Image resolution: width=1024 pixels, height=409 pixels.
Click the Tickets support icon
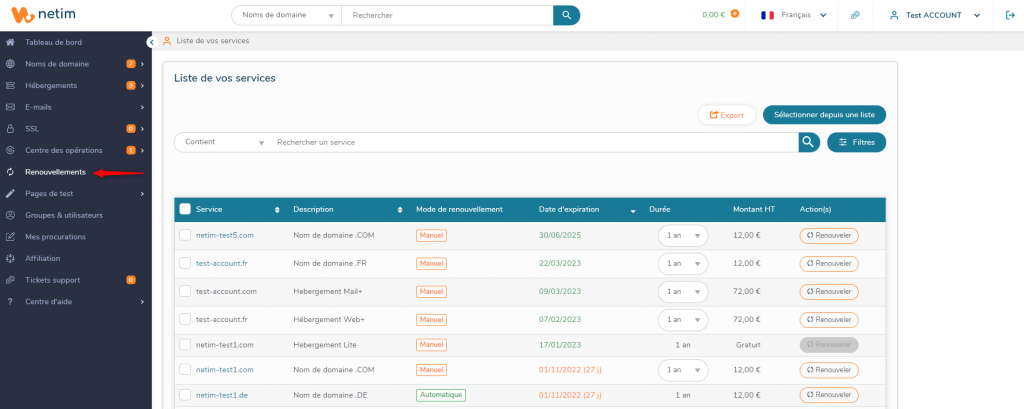(10, 280)
